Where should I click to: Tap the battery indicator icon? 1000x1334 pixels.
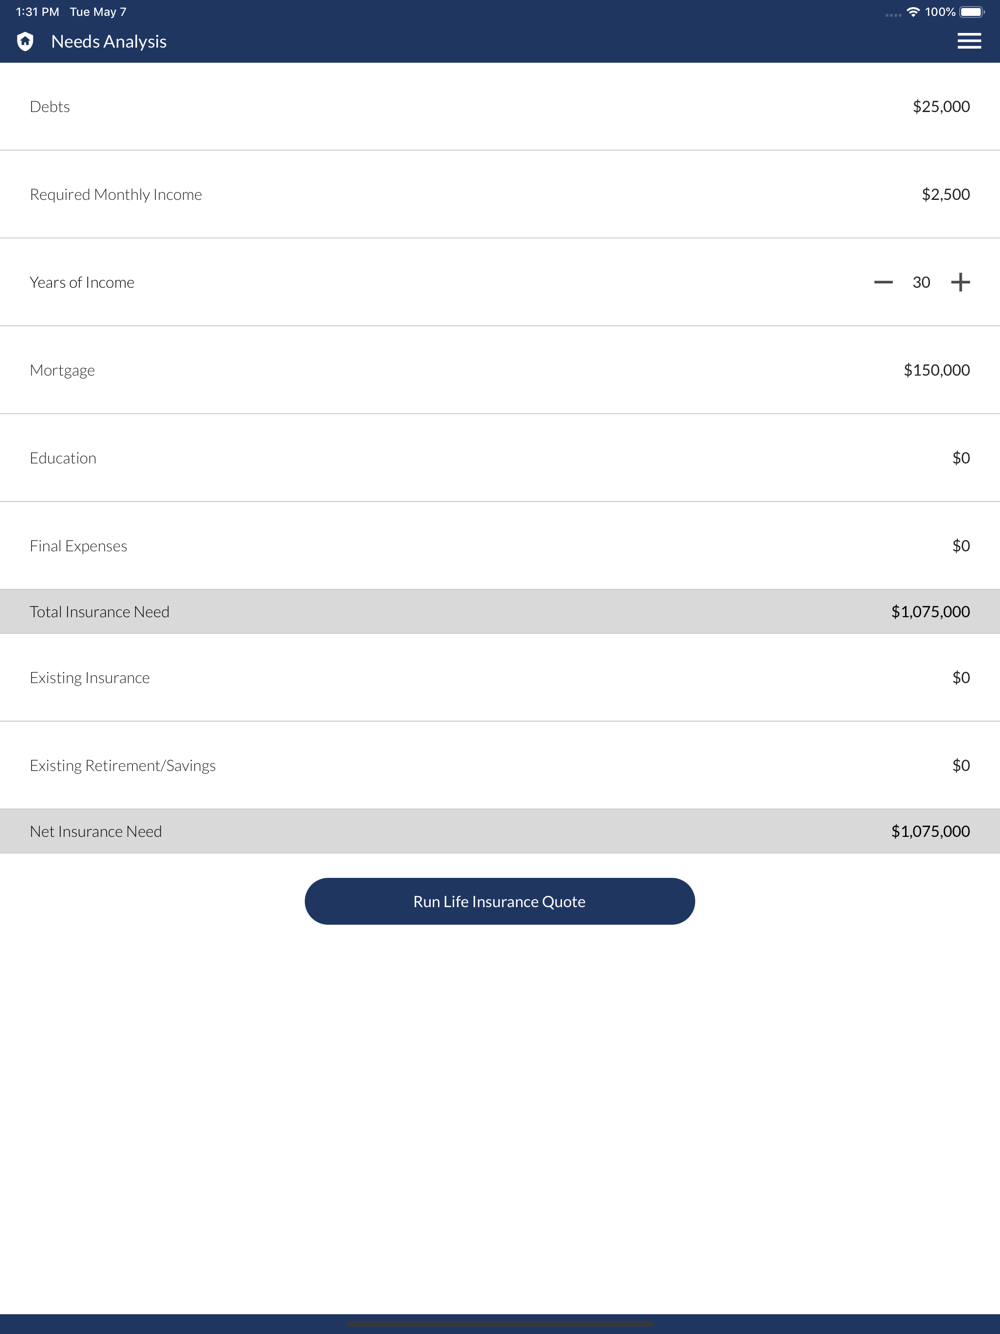point(973,12)
